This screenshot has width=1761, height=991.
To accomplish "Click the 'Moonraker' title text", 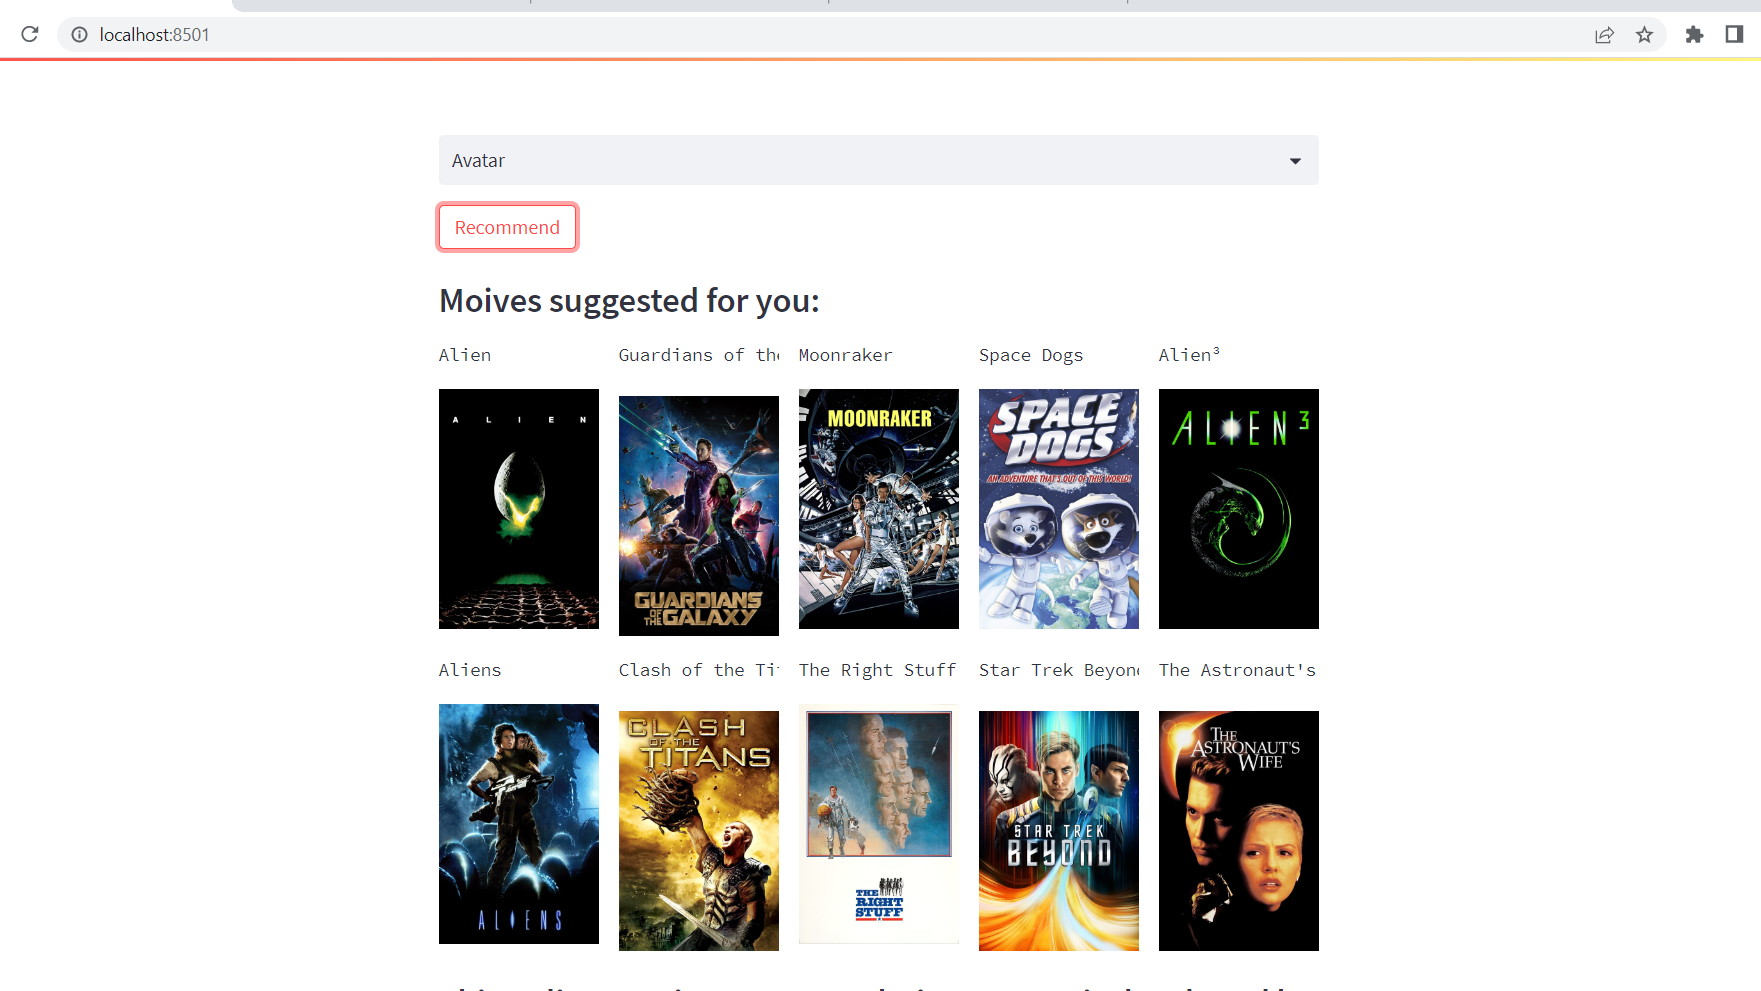I will tap(846, 355).
